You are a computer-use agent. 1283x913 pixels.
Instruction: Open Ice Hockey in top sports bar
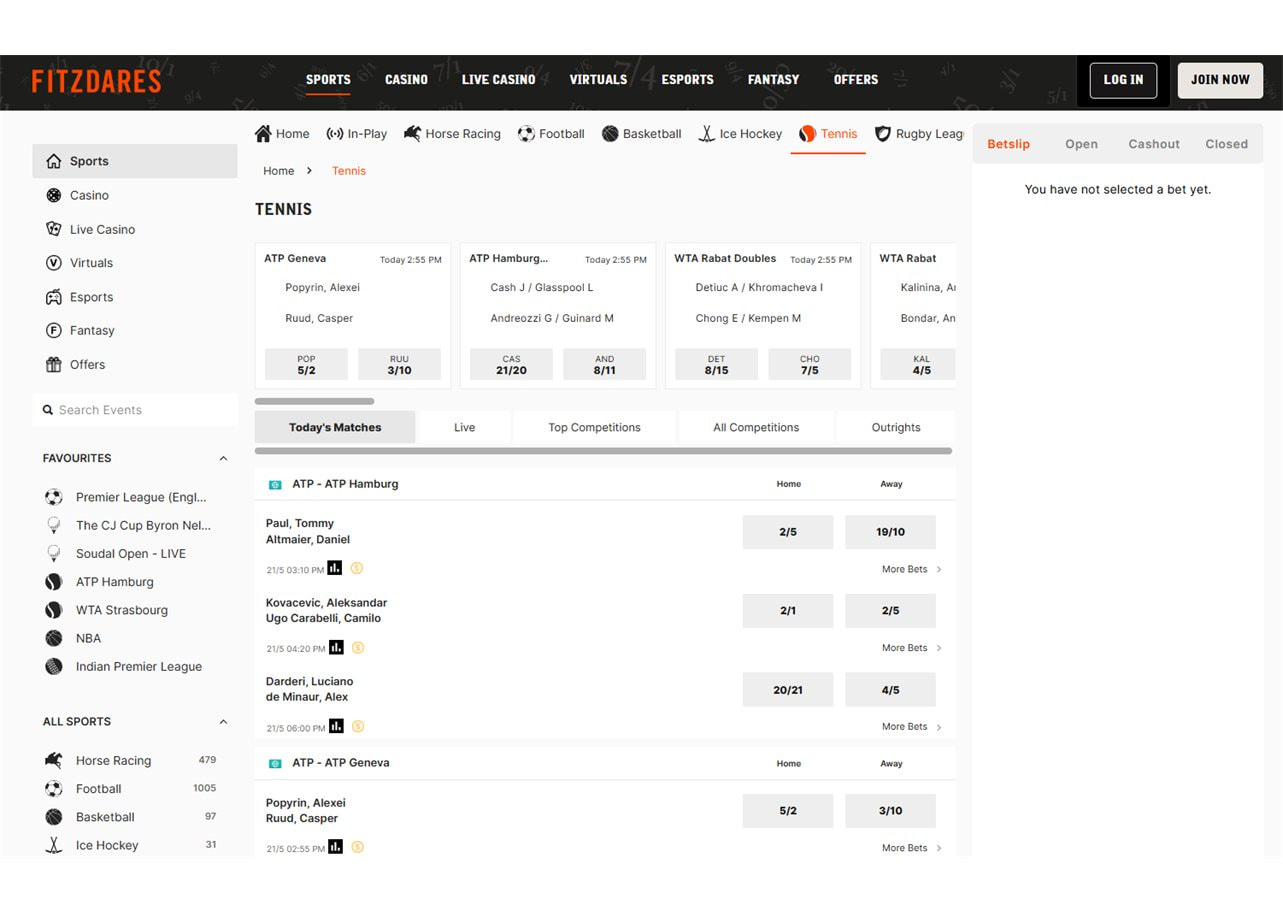point(740,134)
